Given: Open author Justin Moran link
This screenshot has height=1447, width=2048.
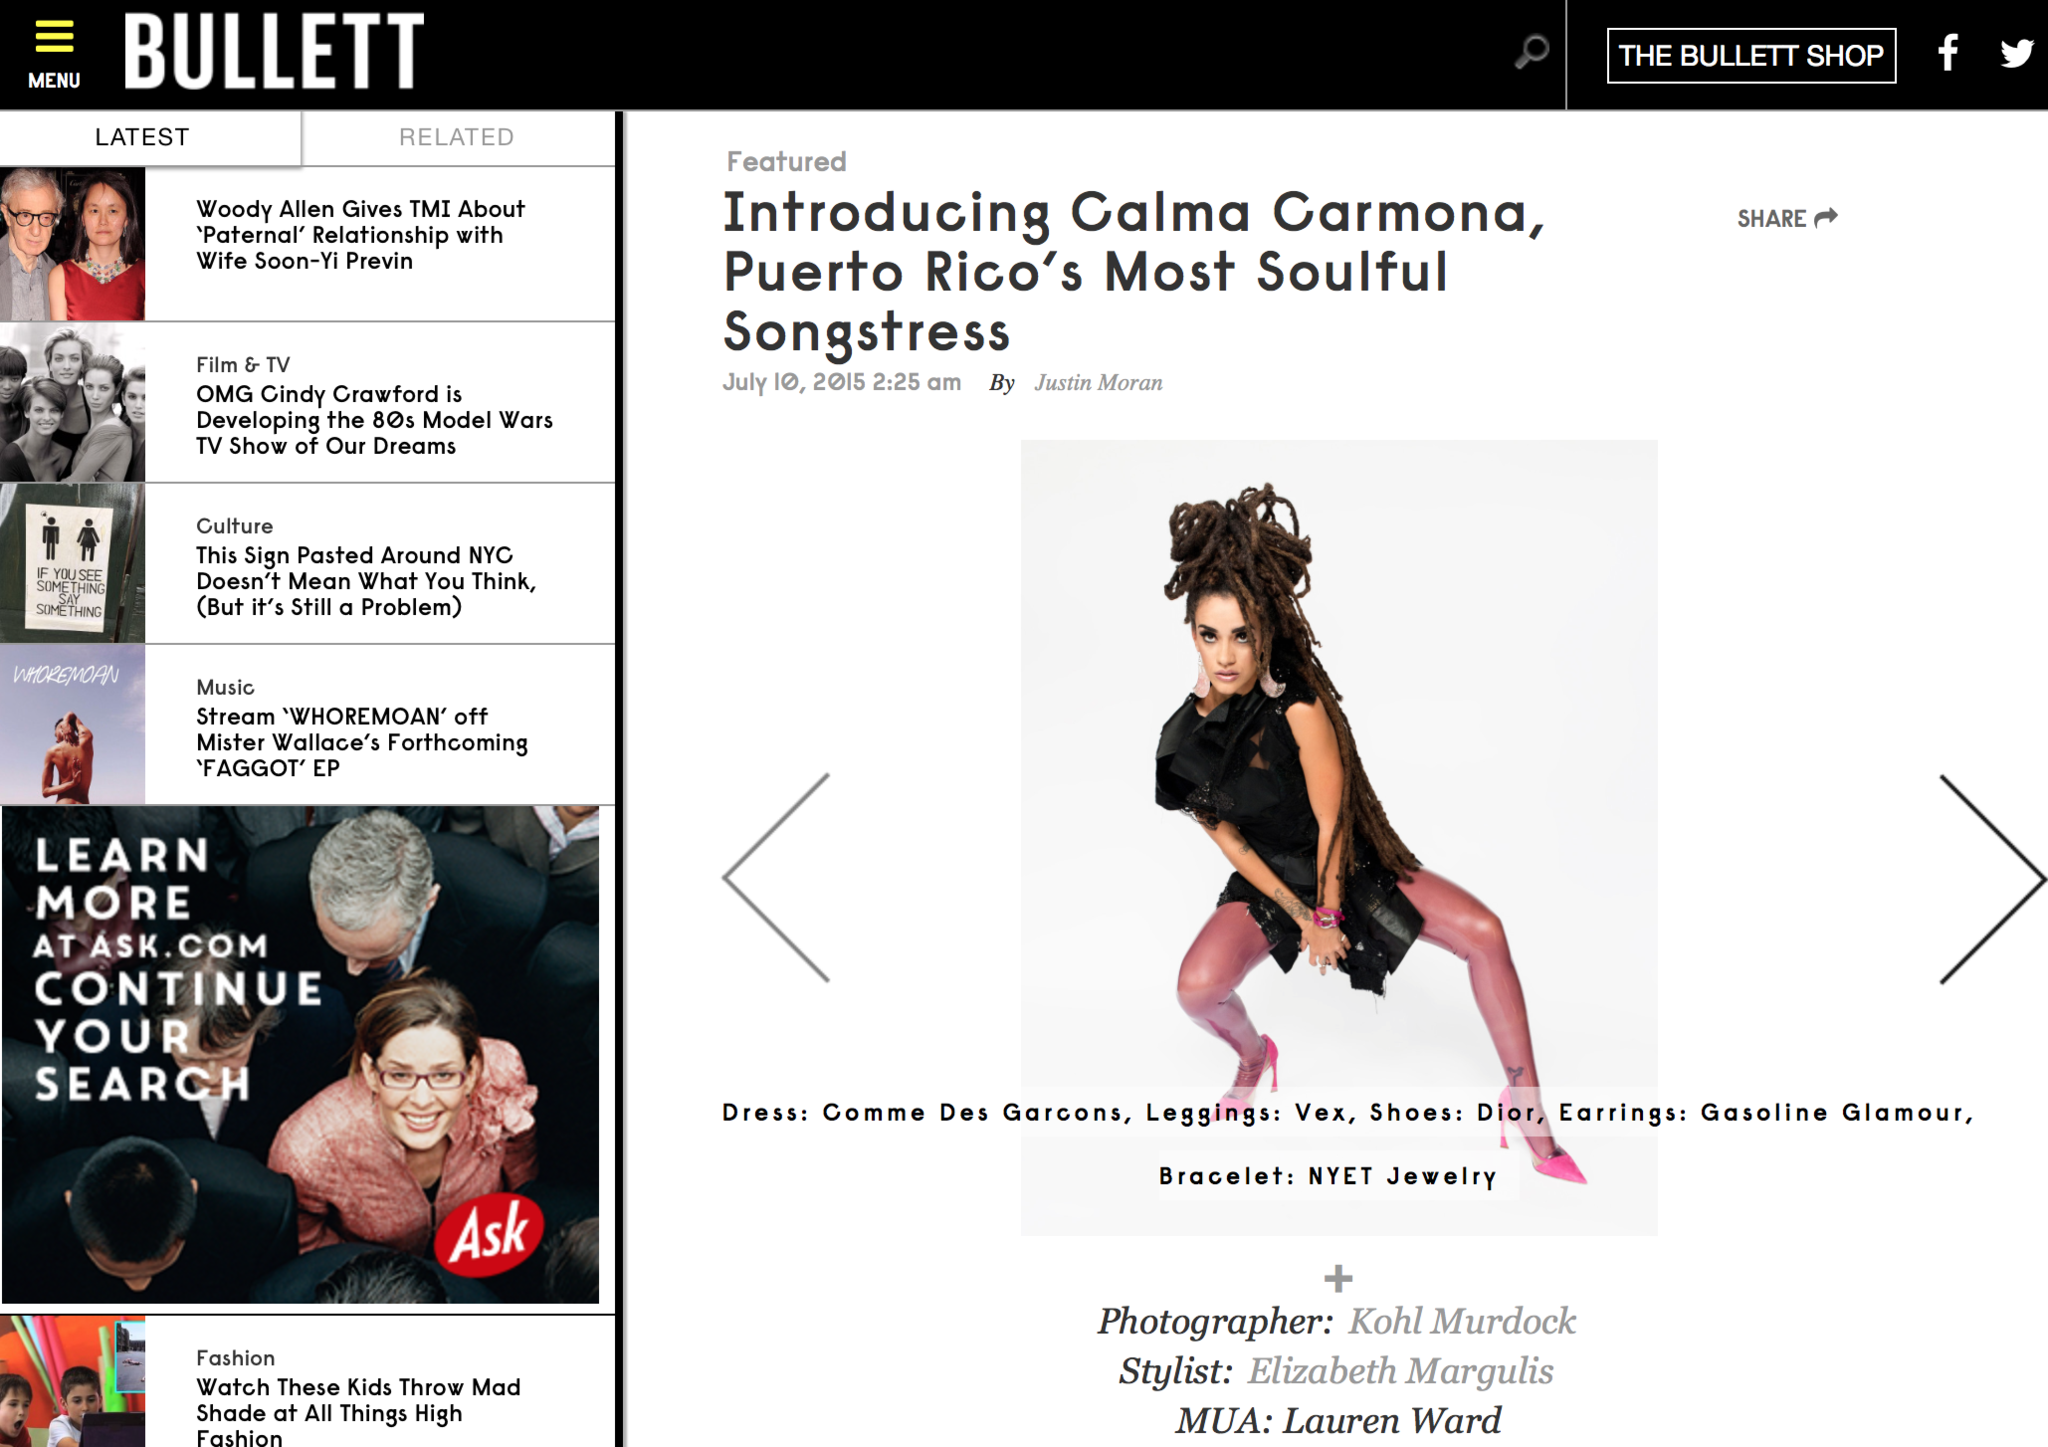Looking at the screenshot, I should click(1098, 383).
